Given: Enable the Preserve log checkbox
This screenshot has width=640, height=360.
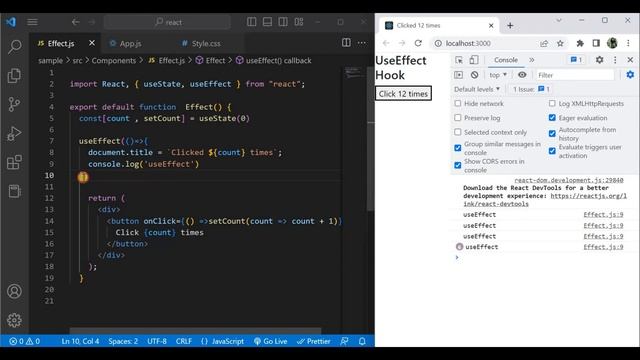Looking at the screenshot, I should [x=458, y=118].
